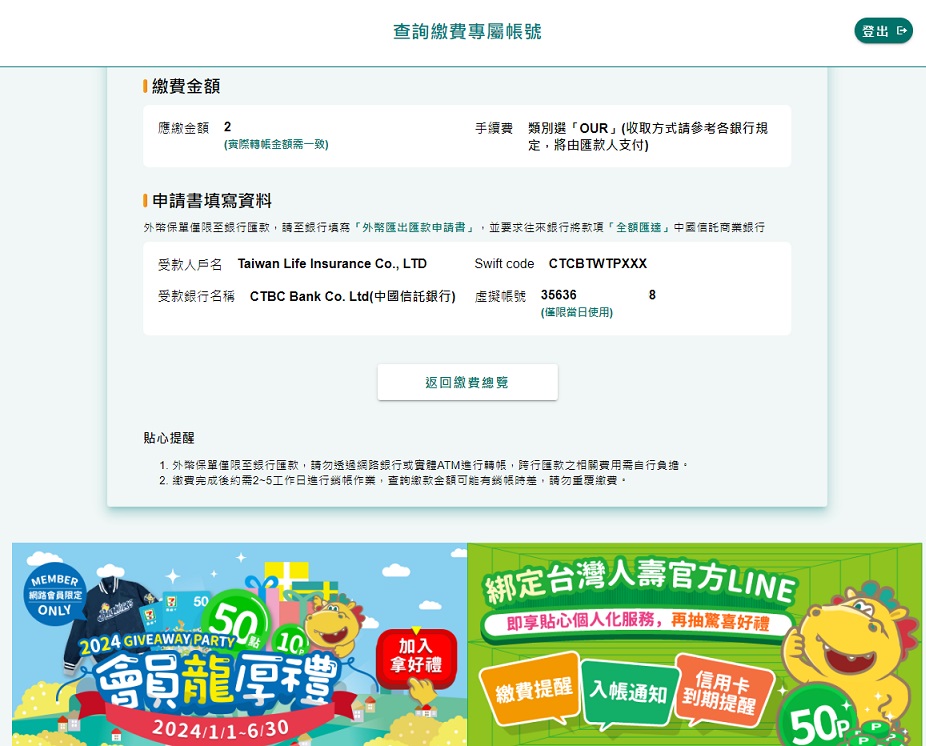The image size is (926, 746).
Task: Click 返回繳費總覽 button
Action: 467,382
